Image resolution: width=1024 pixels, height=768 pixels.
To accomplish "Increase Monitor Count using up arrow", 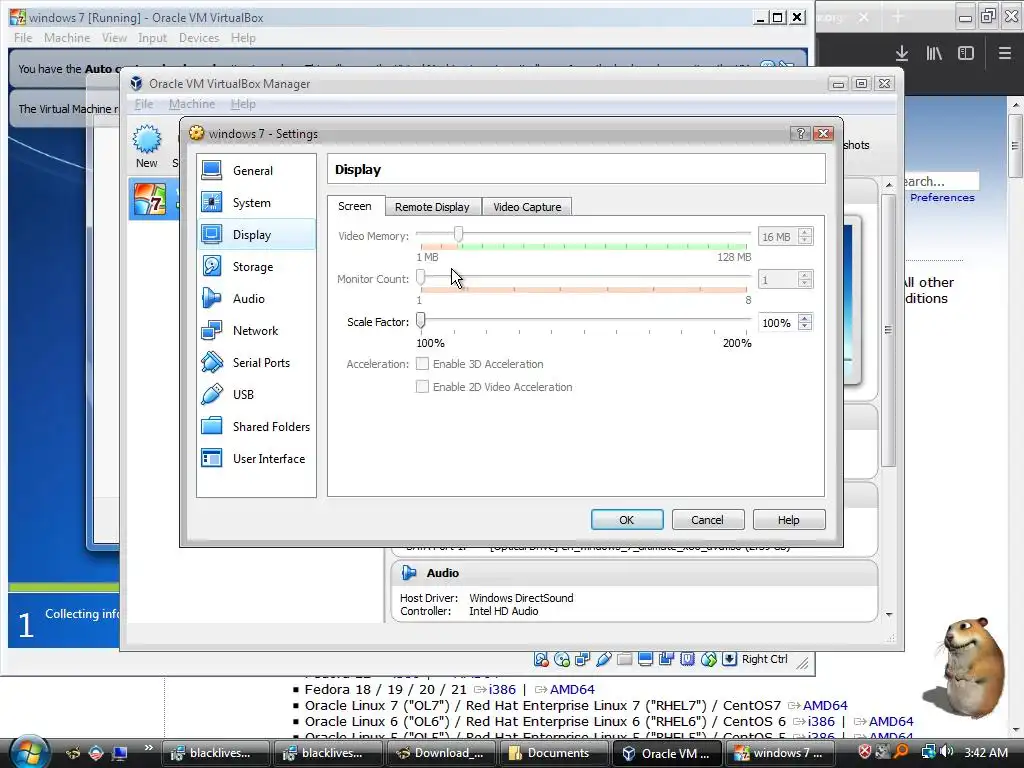I will coord(805,275).
